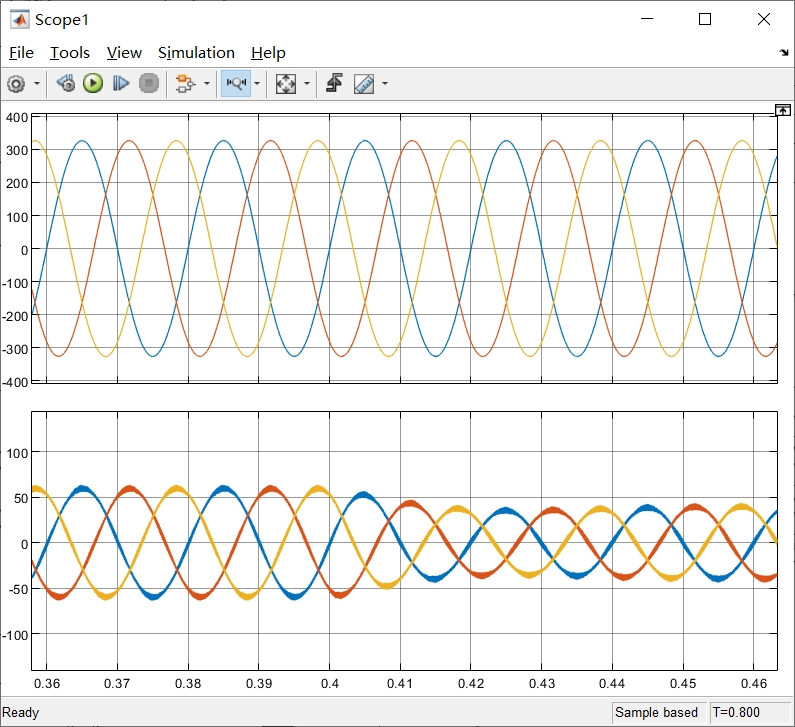Click the 0.36 x-axis tick label
Viewport: 795px width, 727px height.
[47, 683]
